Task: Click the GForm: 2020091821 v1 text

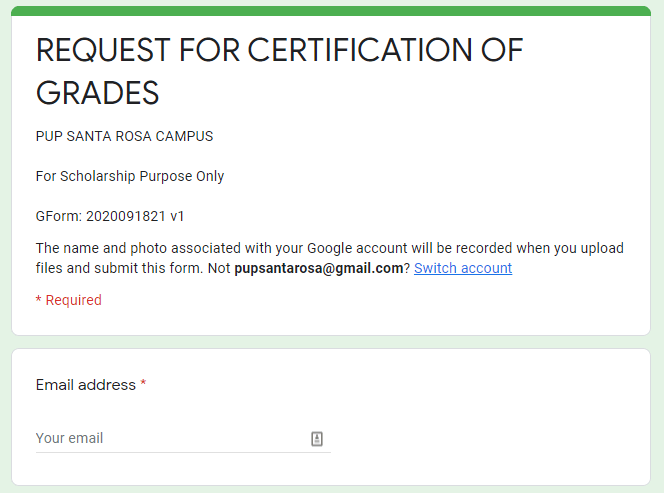Action: [x=110, y=216]
